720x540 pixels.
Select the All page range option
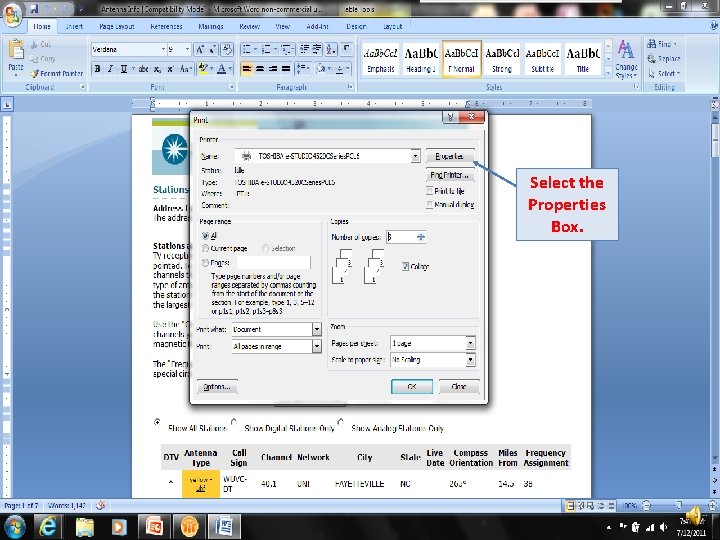click(206, 236)
